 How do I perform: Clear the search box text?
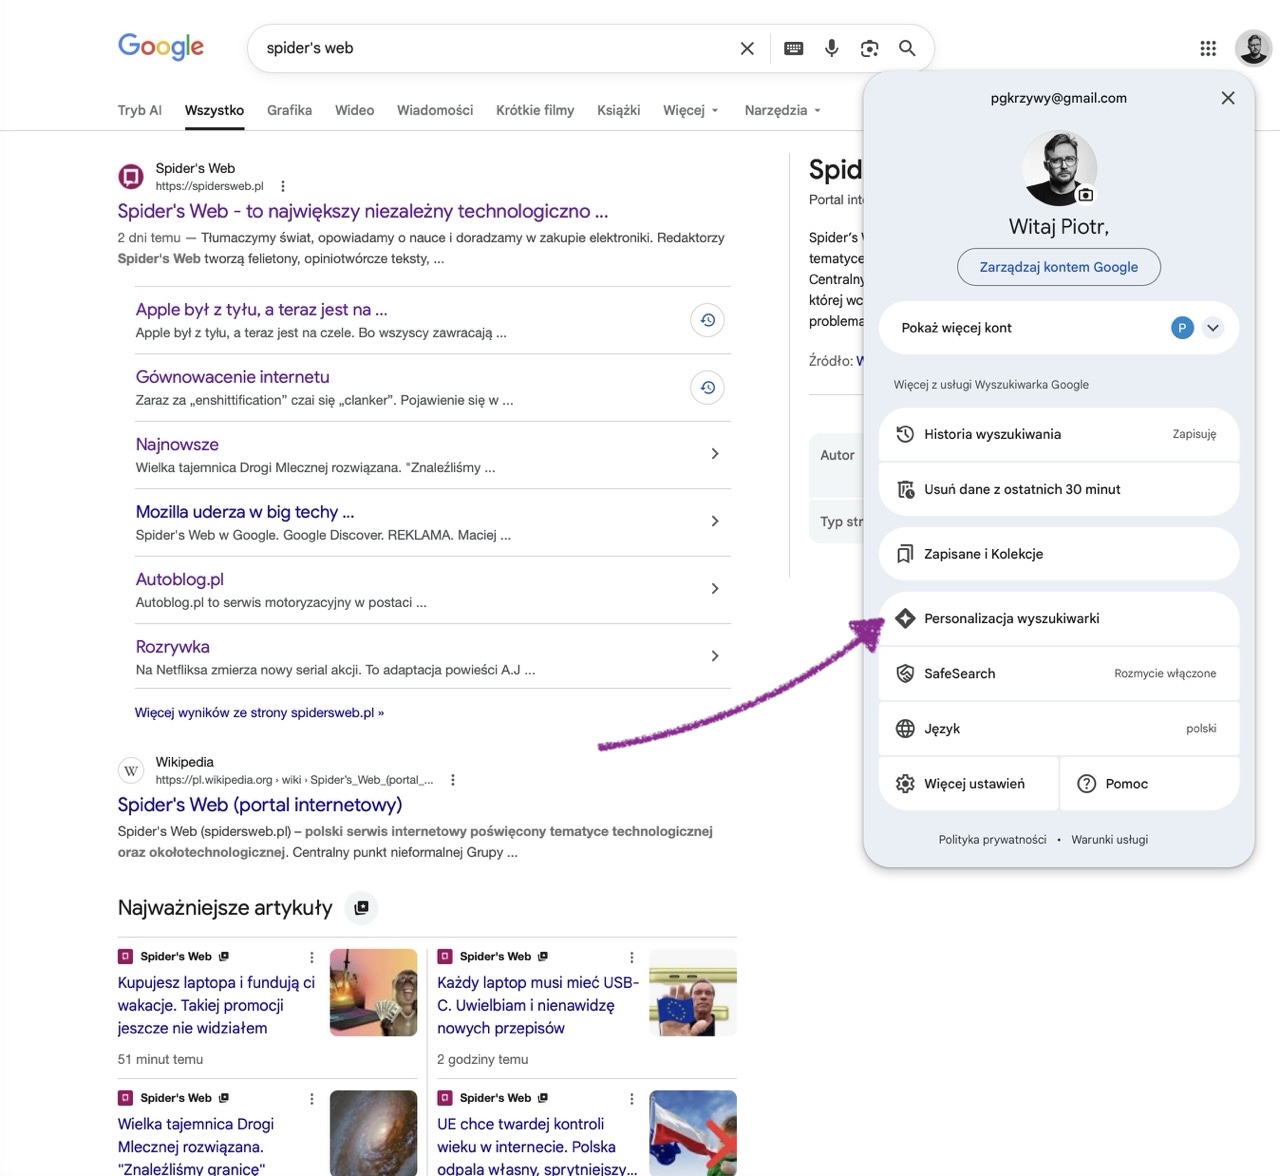point(747,48)
